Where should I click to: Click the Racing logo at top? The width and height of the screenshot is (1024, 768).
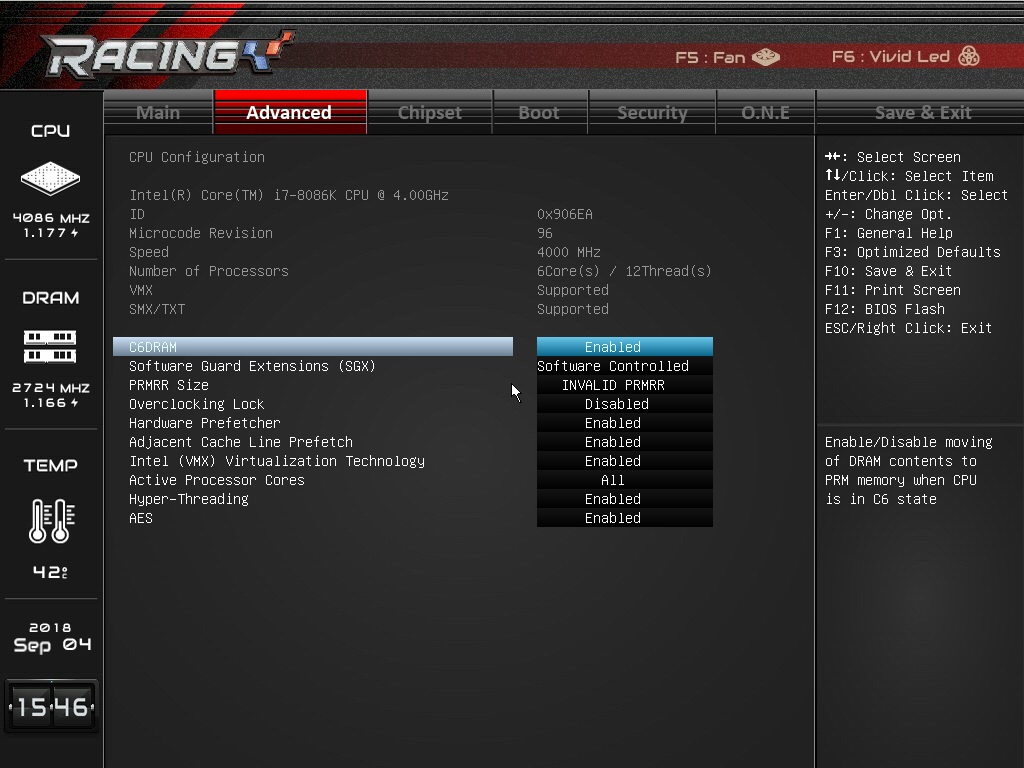pos(166,56)
